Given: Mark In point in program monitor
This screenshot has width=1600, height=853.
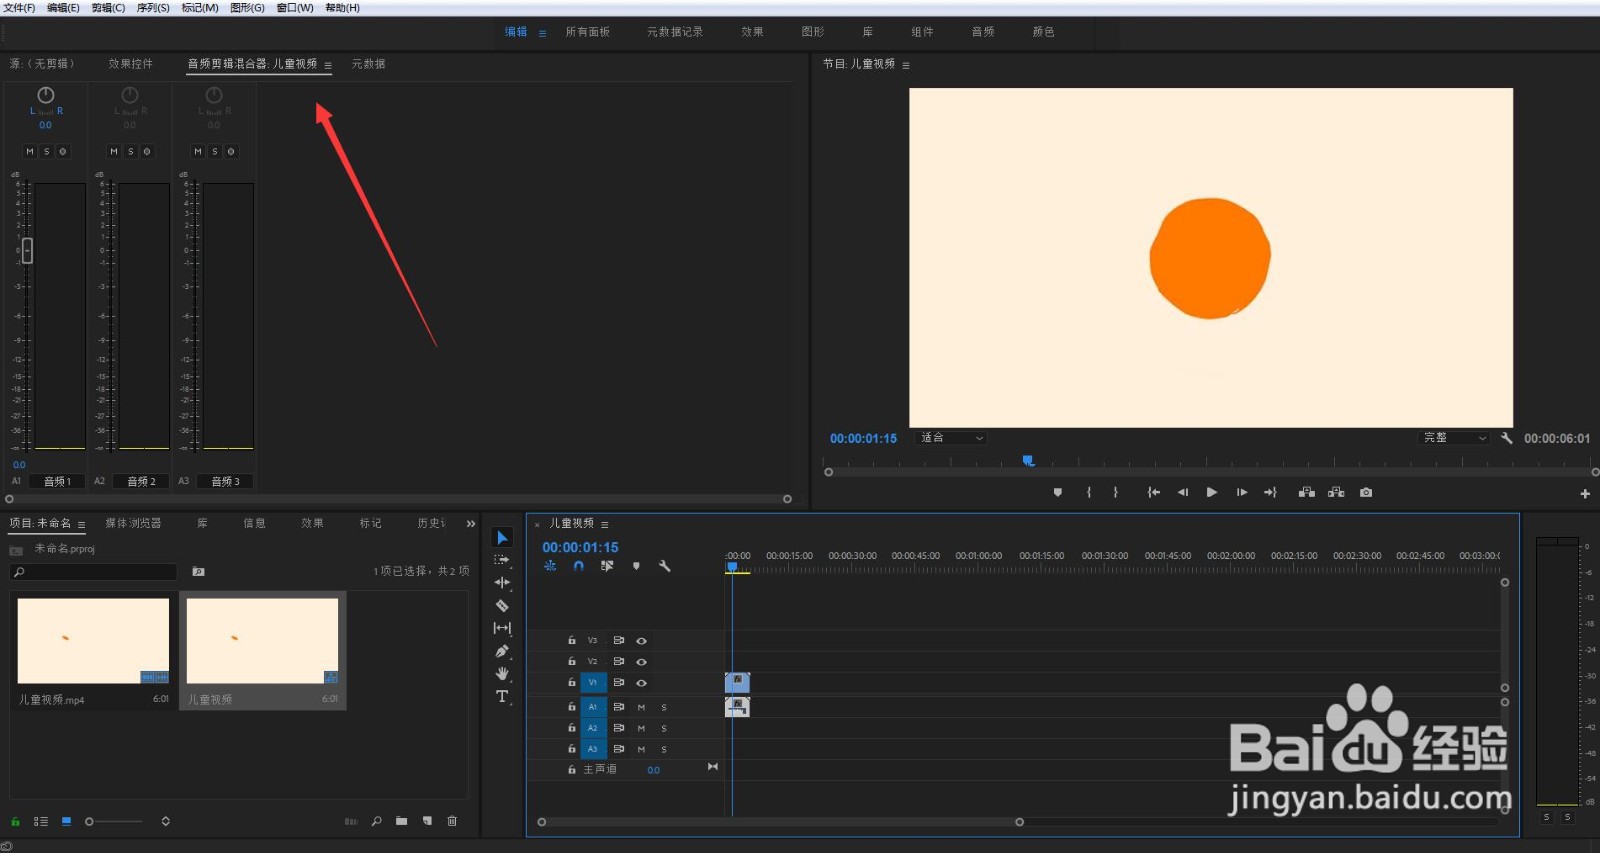Looking at the screenshot, I should click(1088, 492).
